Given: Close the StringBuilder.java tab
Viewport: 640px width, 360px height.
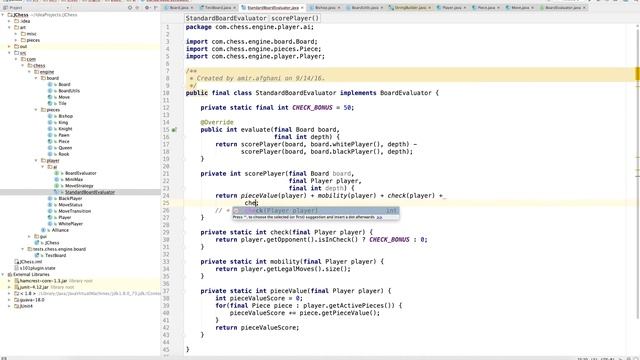Looking at the screenshot, I should coord(430,8).
